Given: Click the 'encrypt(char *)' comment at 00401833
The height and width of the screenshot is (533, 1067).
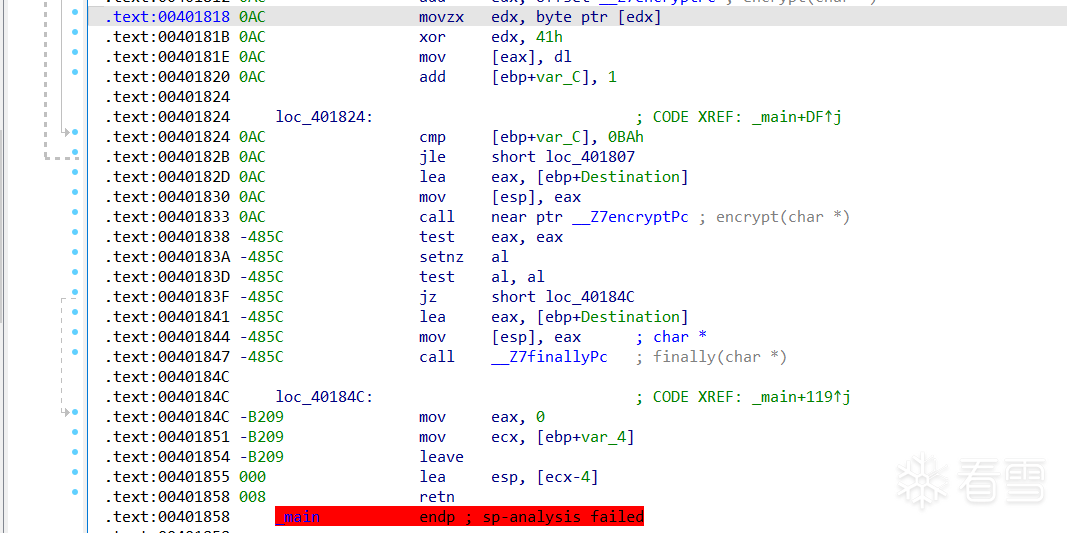Looking at the screenshot, I should tap(783, 217).
